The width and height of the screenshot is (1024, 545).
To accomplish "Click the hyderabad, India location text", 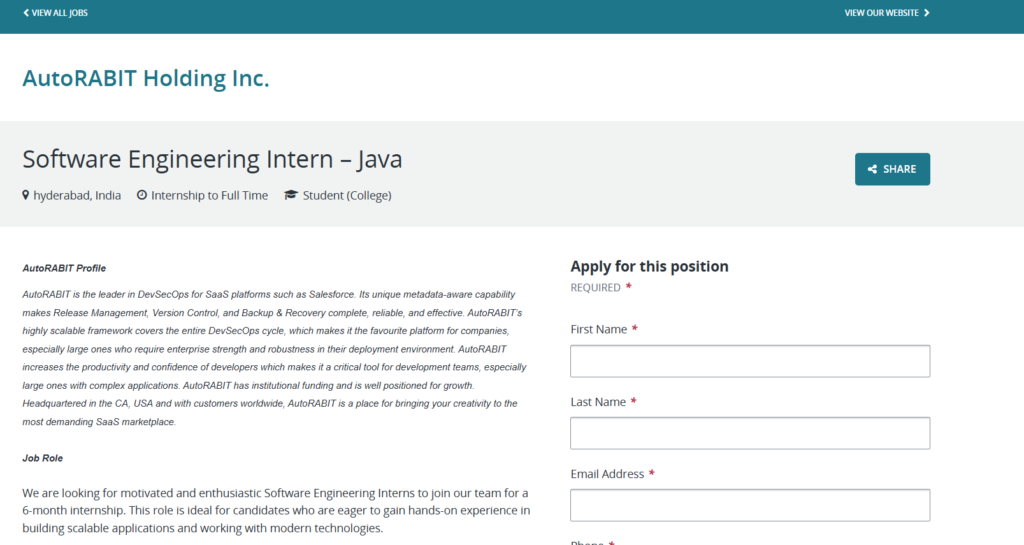I will coord(77,196).
